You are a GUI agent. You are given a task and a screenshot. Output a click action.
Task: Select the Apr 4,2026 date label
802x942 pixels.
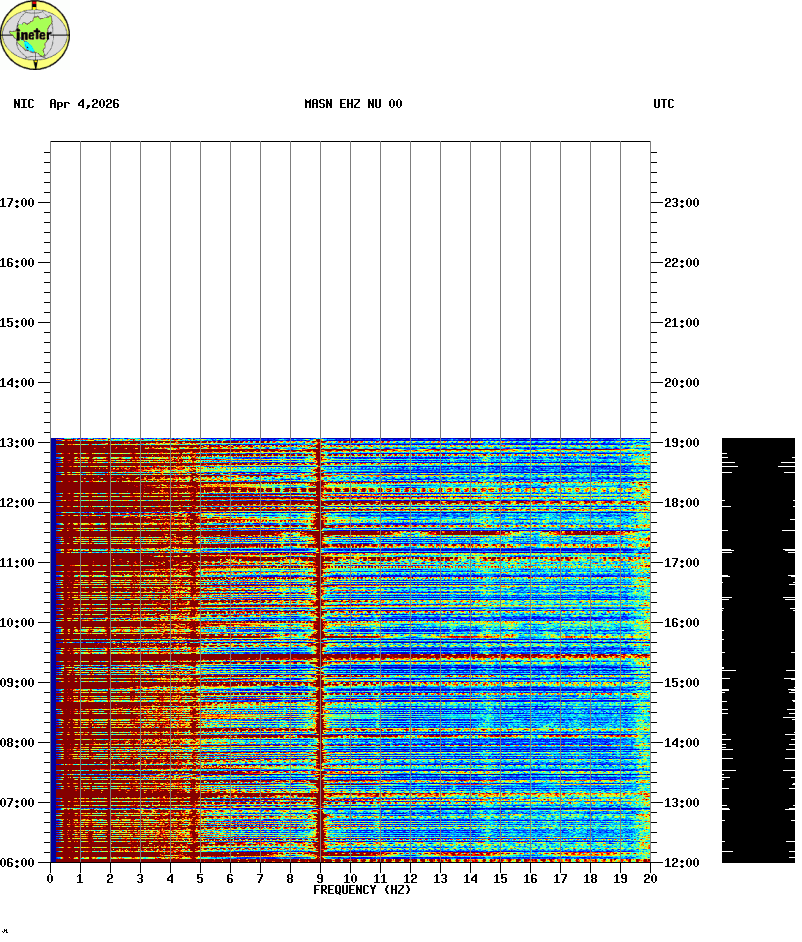pyautogui.click(x=84, y=104)
